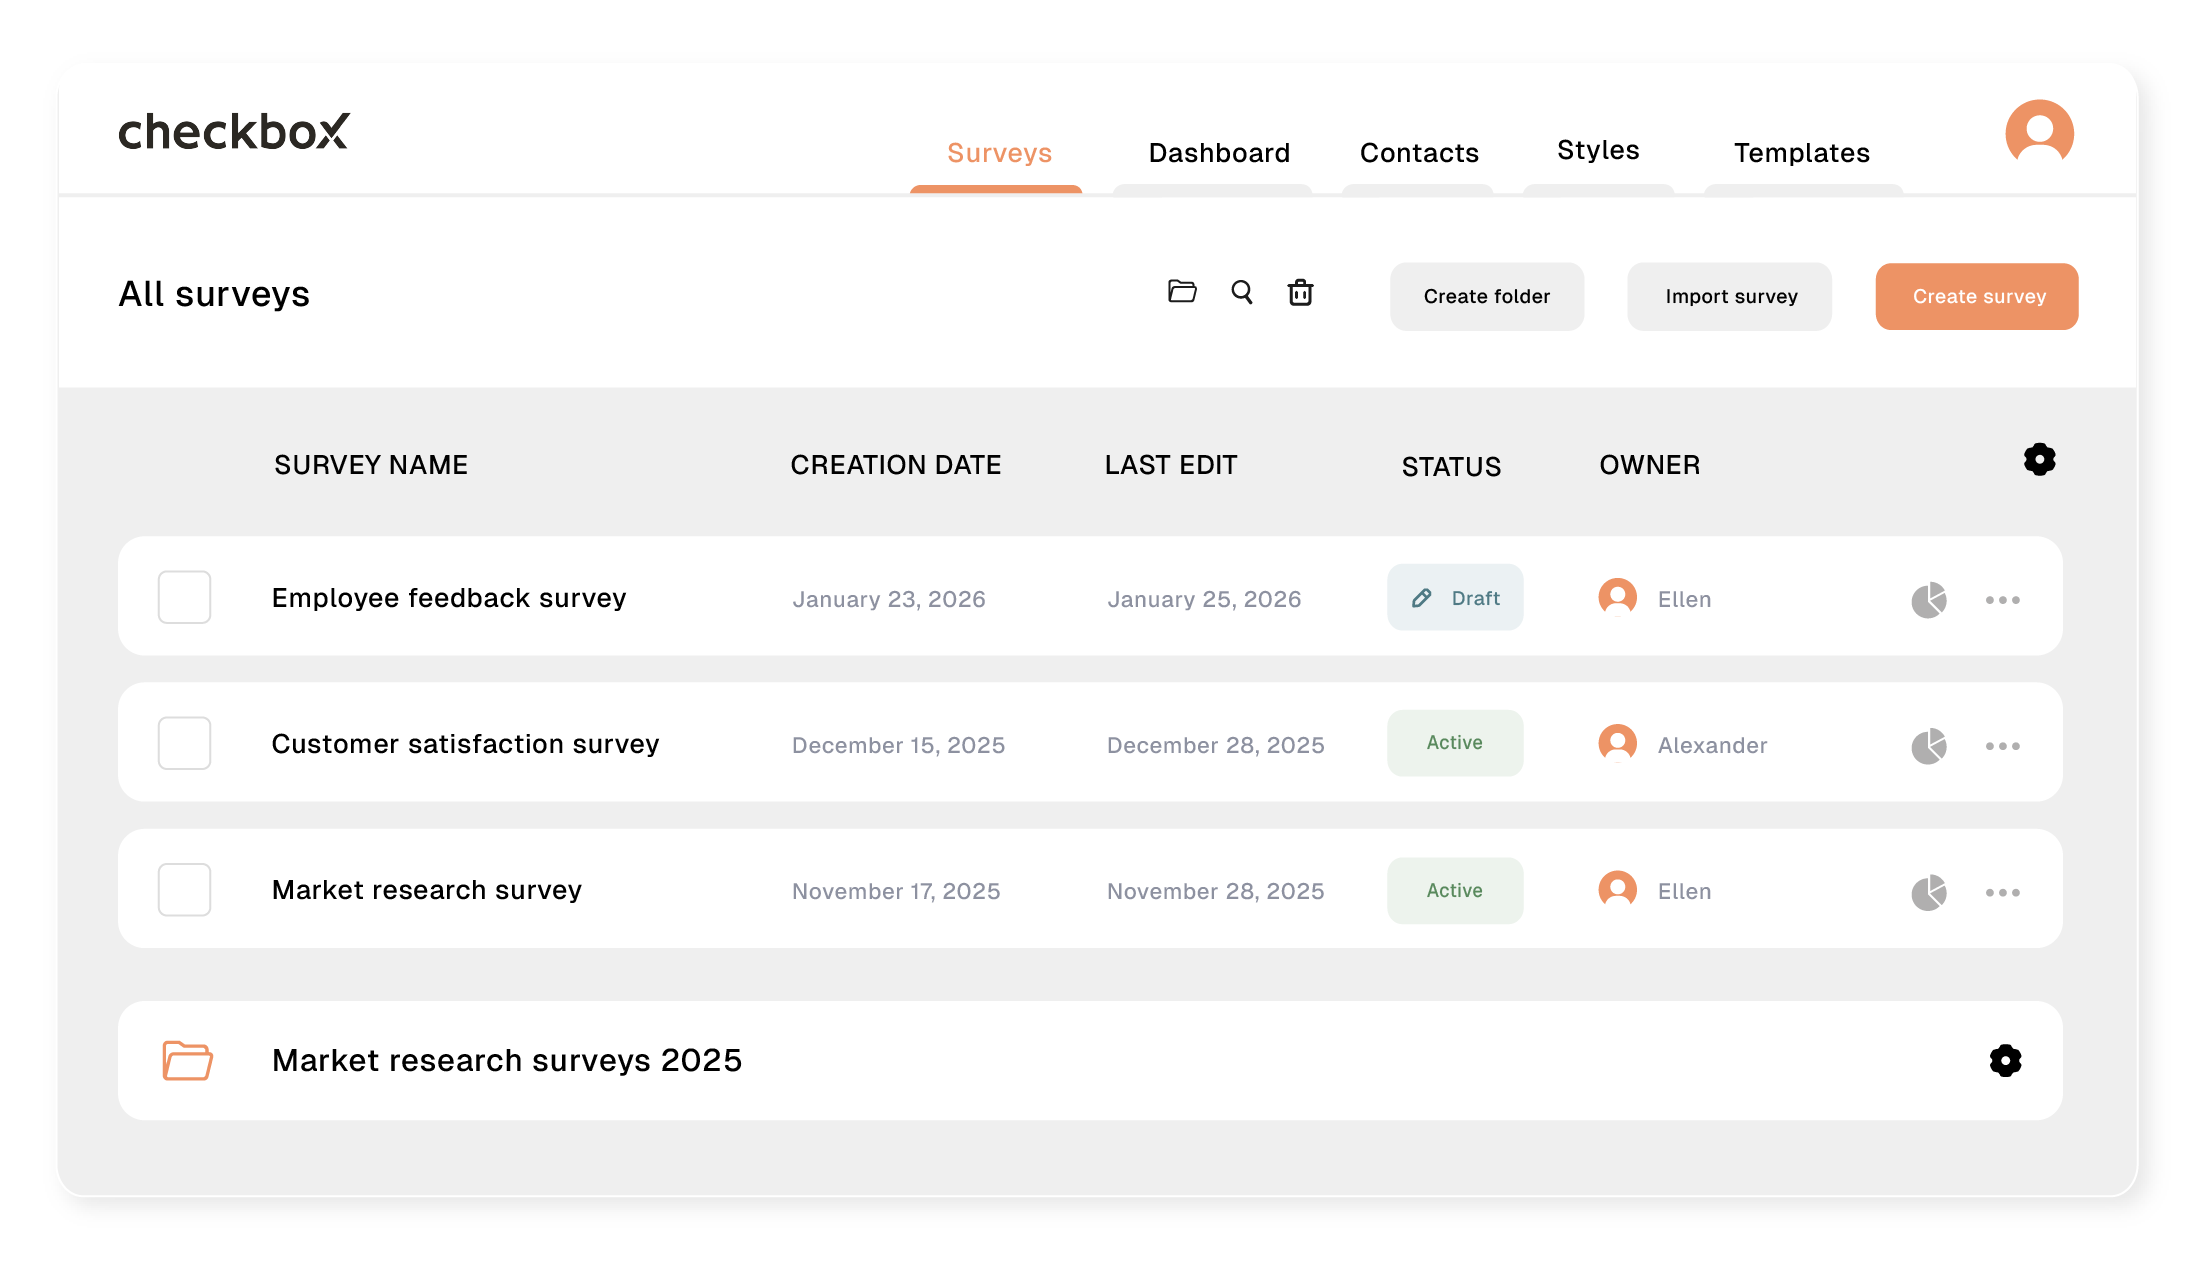This screenshot has width=2194, height=1271.
Task: Switch to the Dashboard tab
Action: [1218, 153]
